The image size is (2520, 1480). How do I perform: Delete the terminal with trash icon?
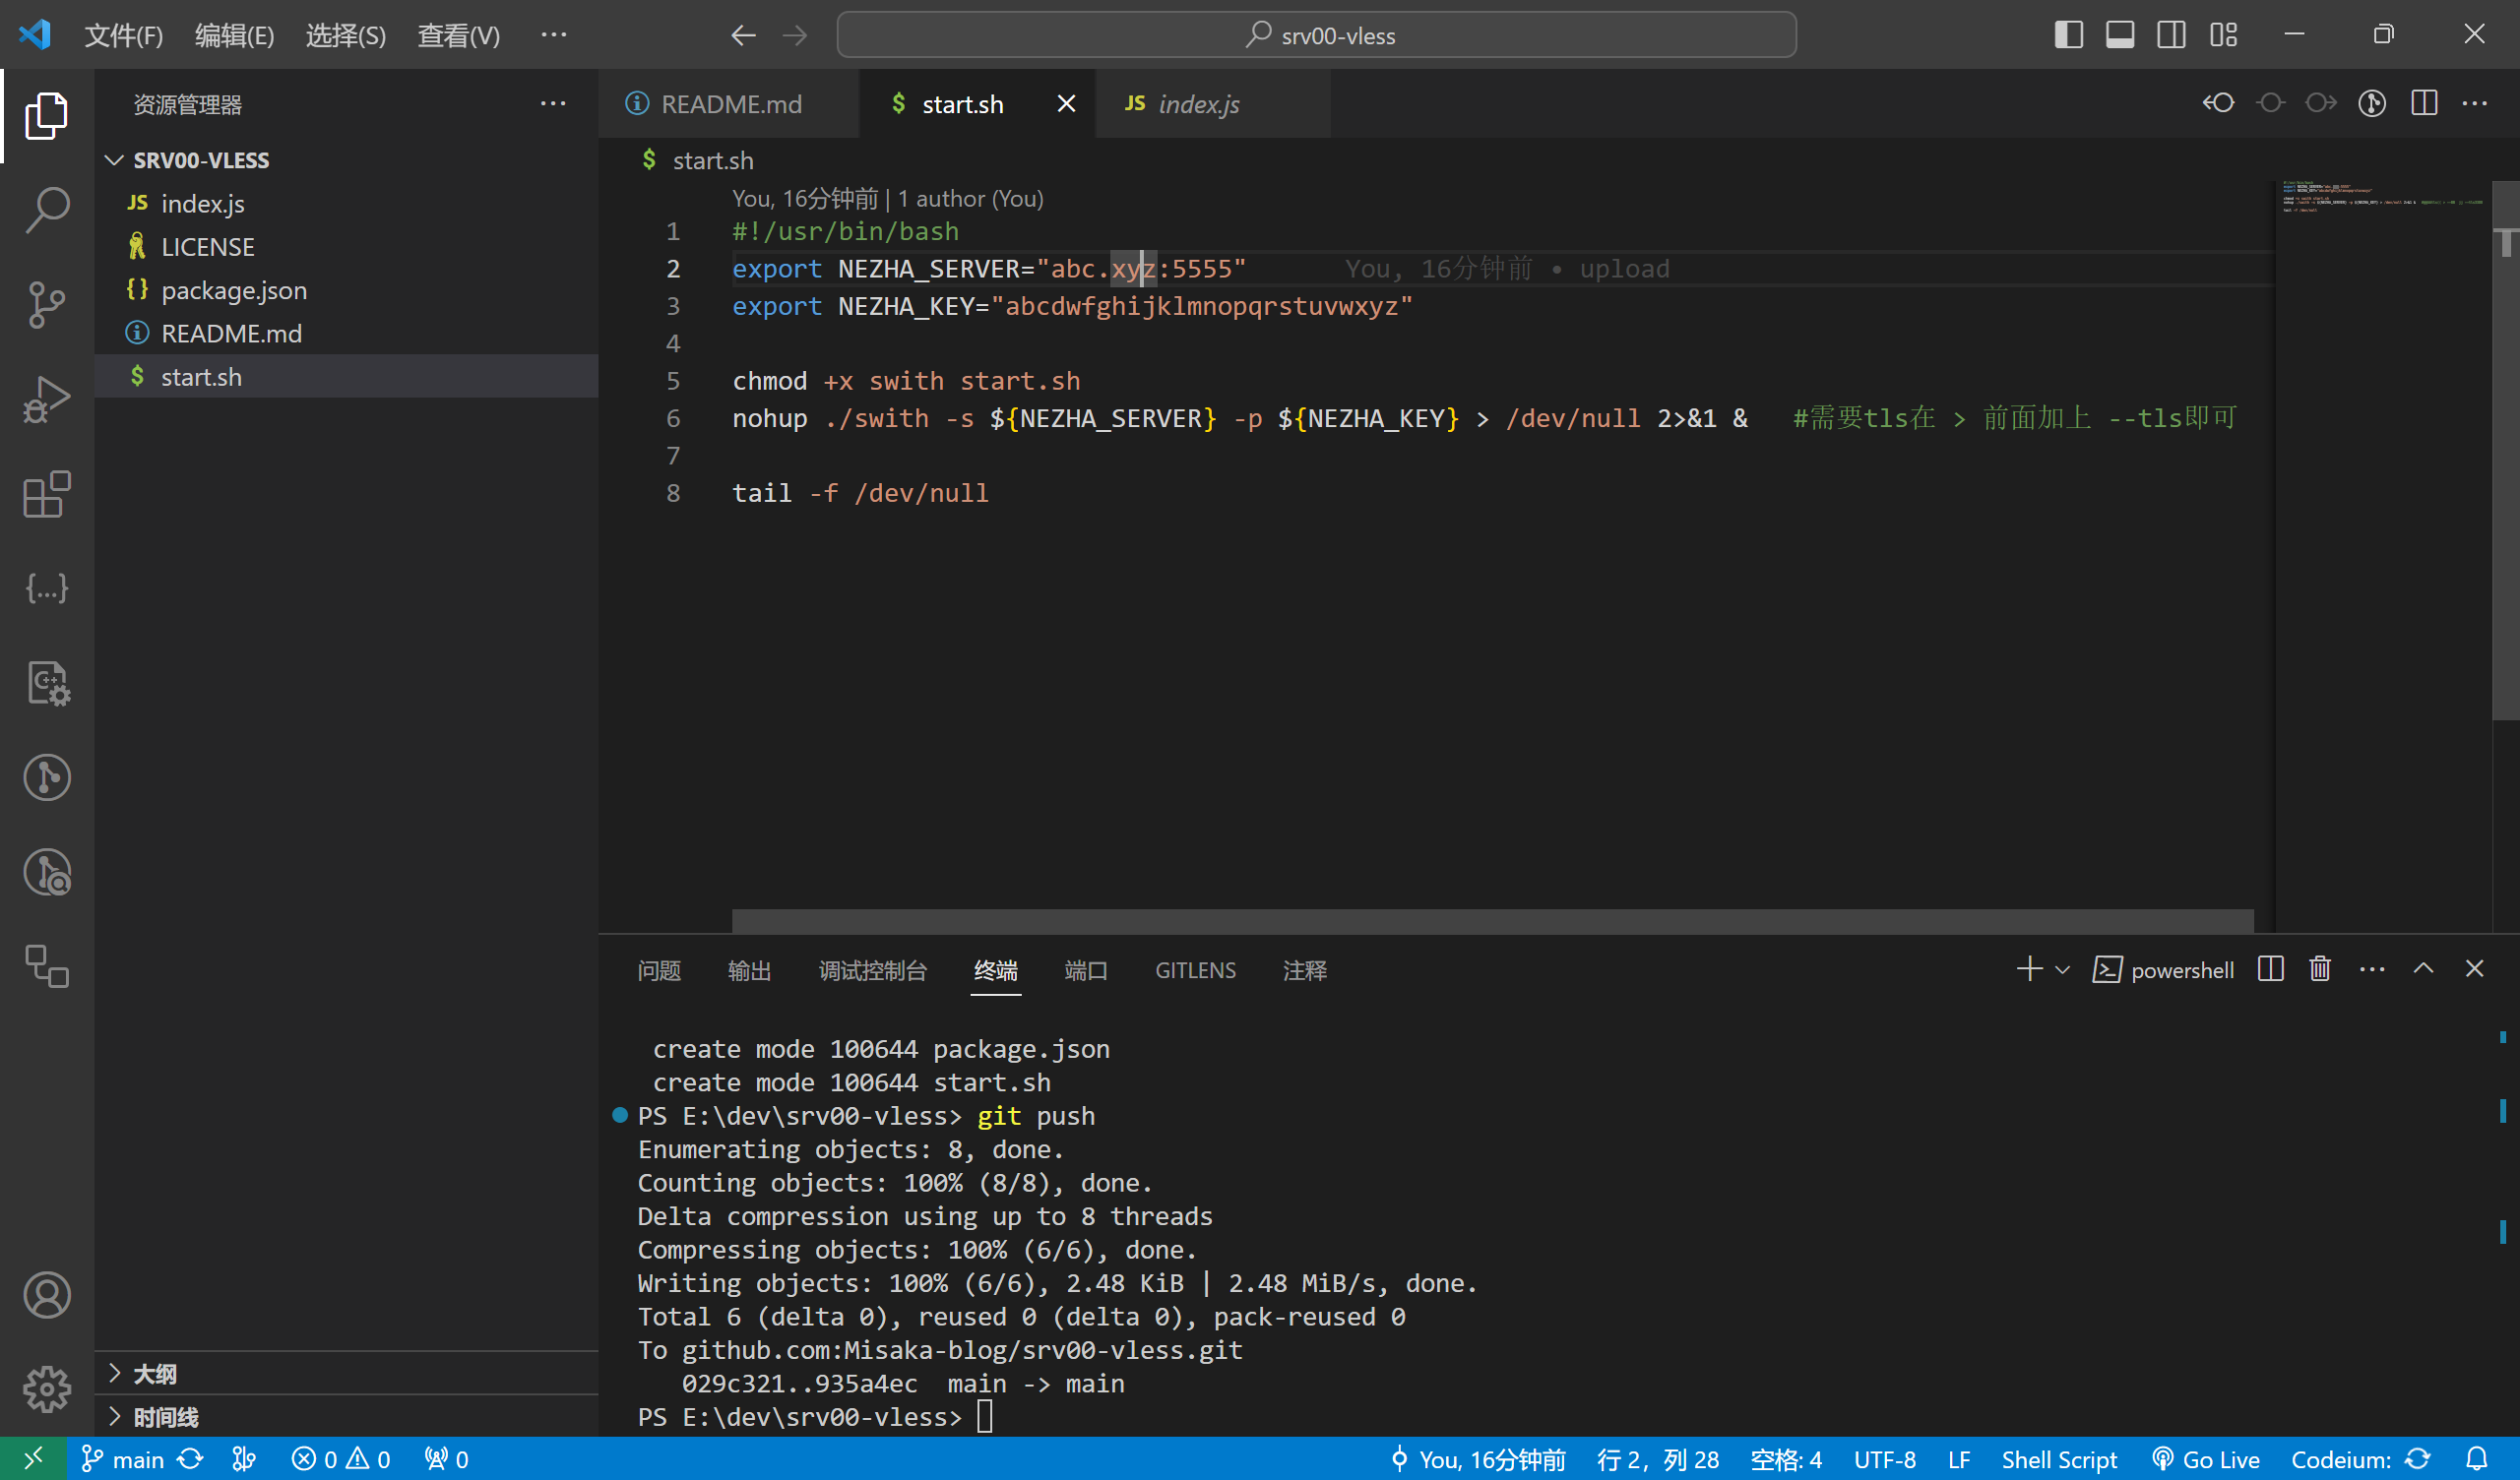[x=2320, y=969]
